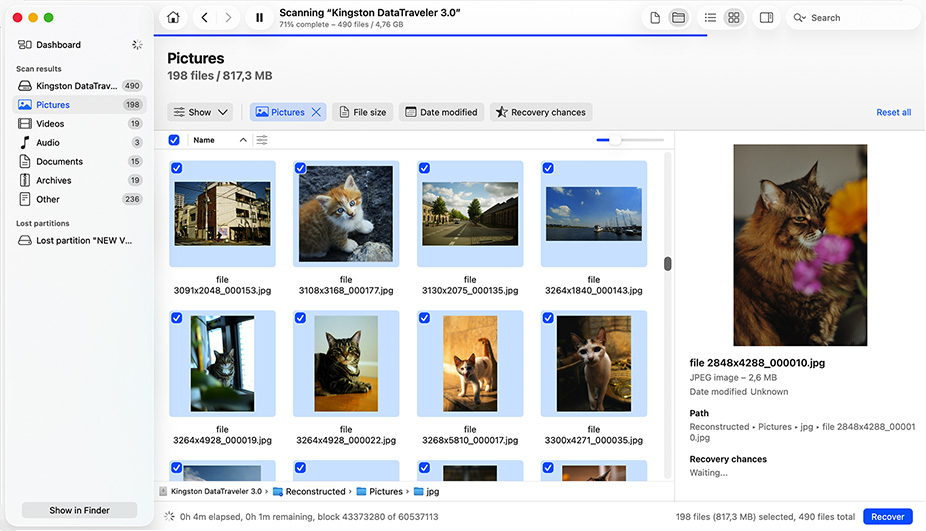Uncheck file 3300x4271_000035.jpg checkbox

[x=548, y=318]
